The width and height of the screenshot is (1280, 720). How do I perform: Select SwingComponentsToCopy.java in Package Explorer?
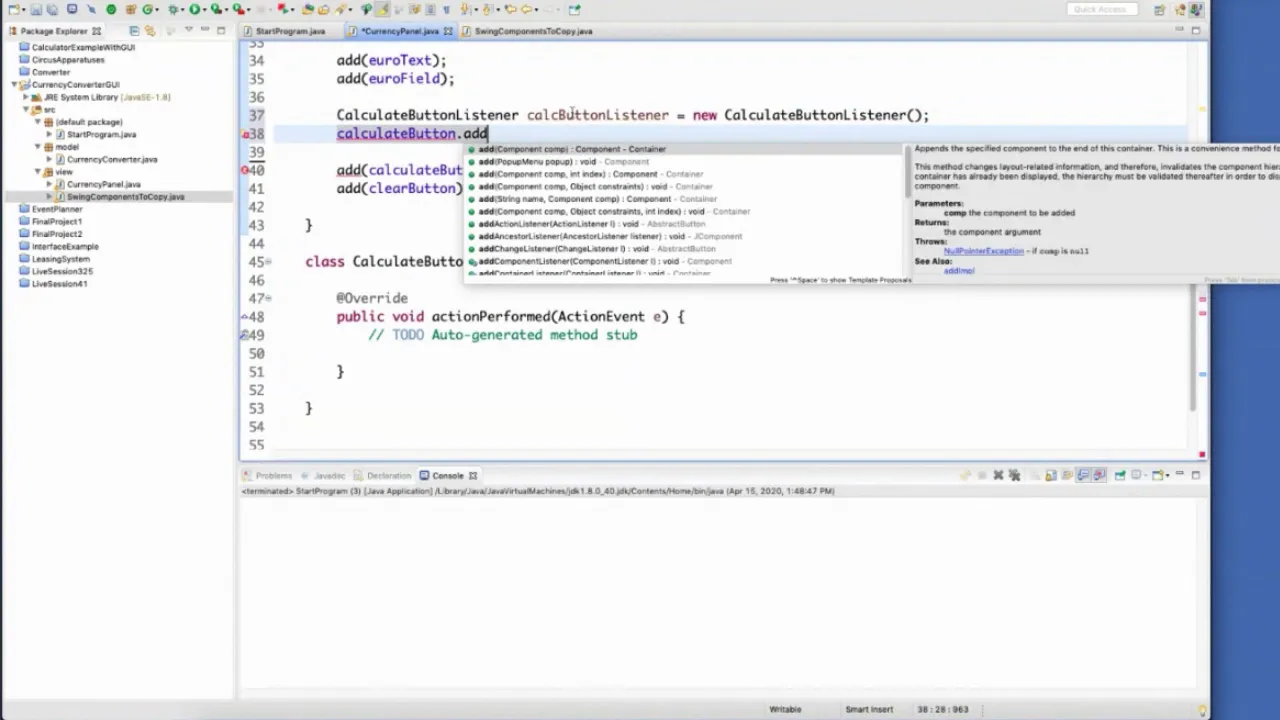(125, 197)
